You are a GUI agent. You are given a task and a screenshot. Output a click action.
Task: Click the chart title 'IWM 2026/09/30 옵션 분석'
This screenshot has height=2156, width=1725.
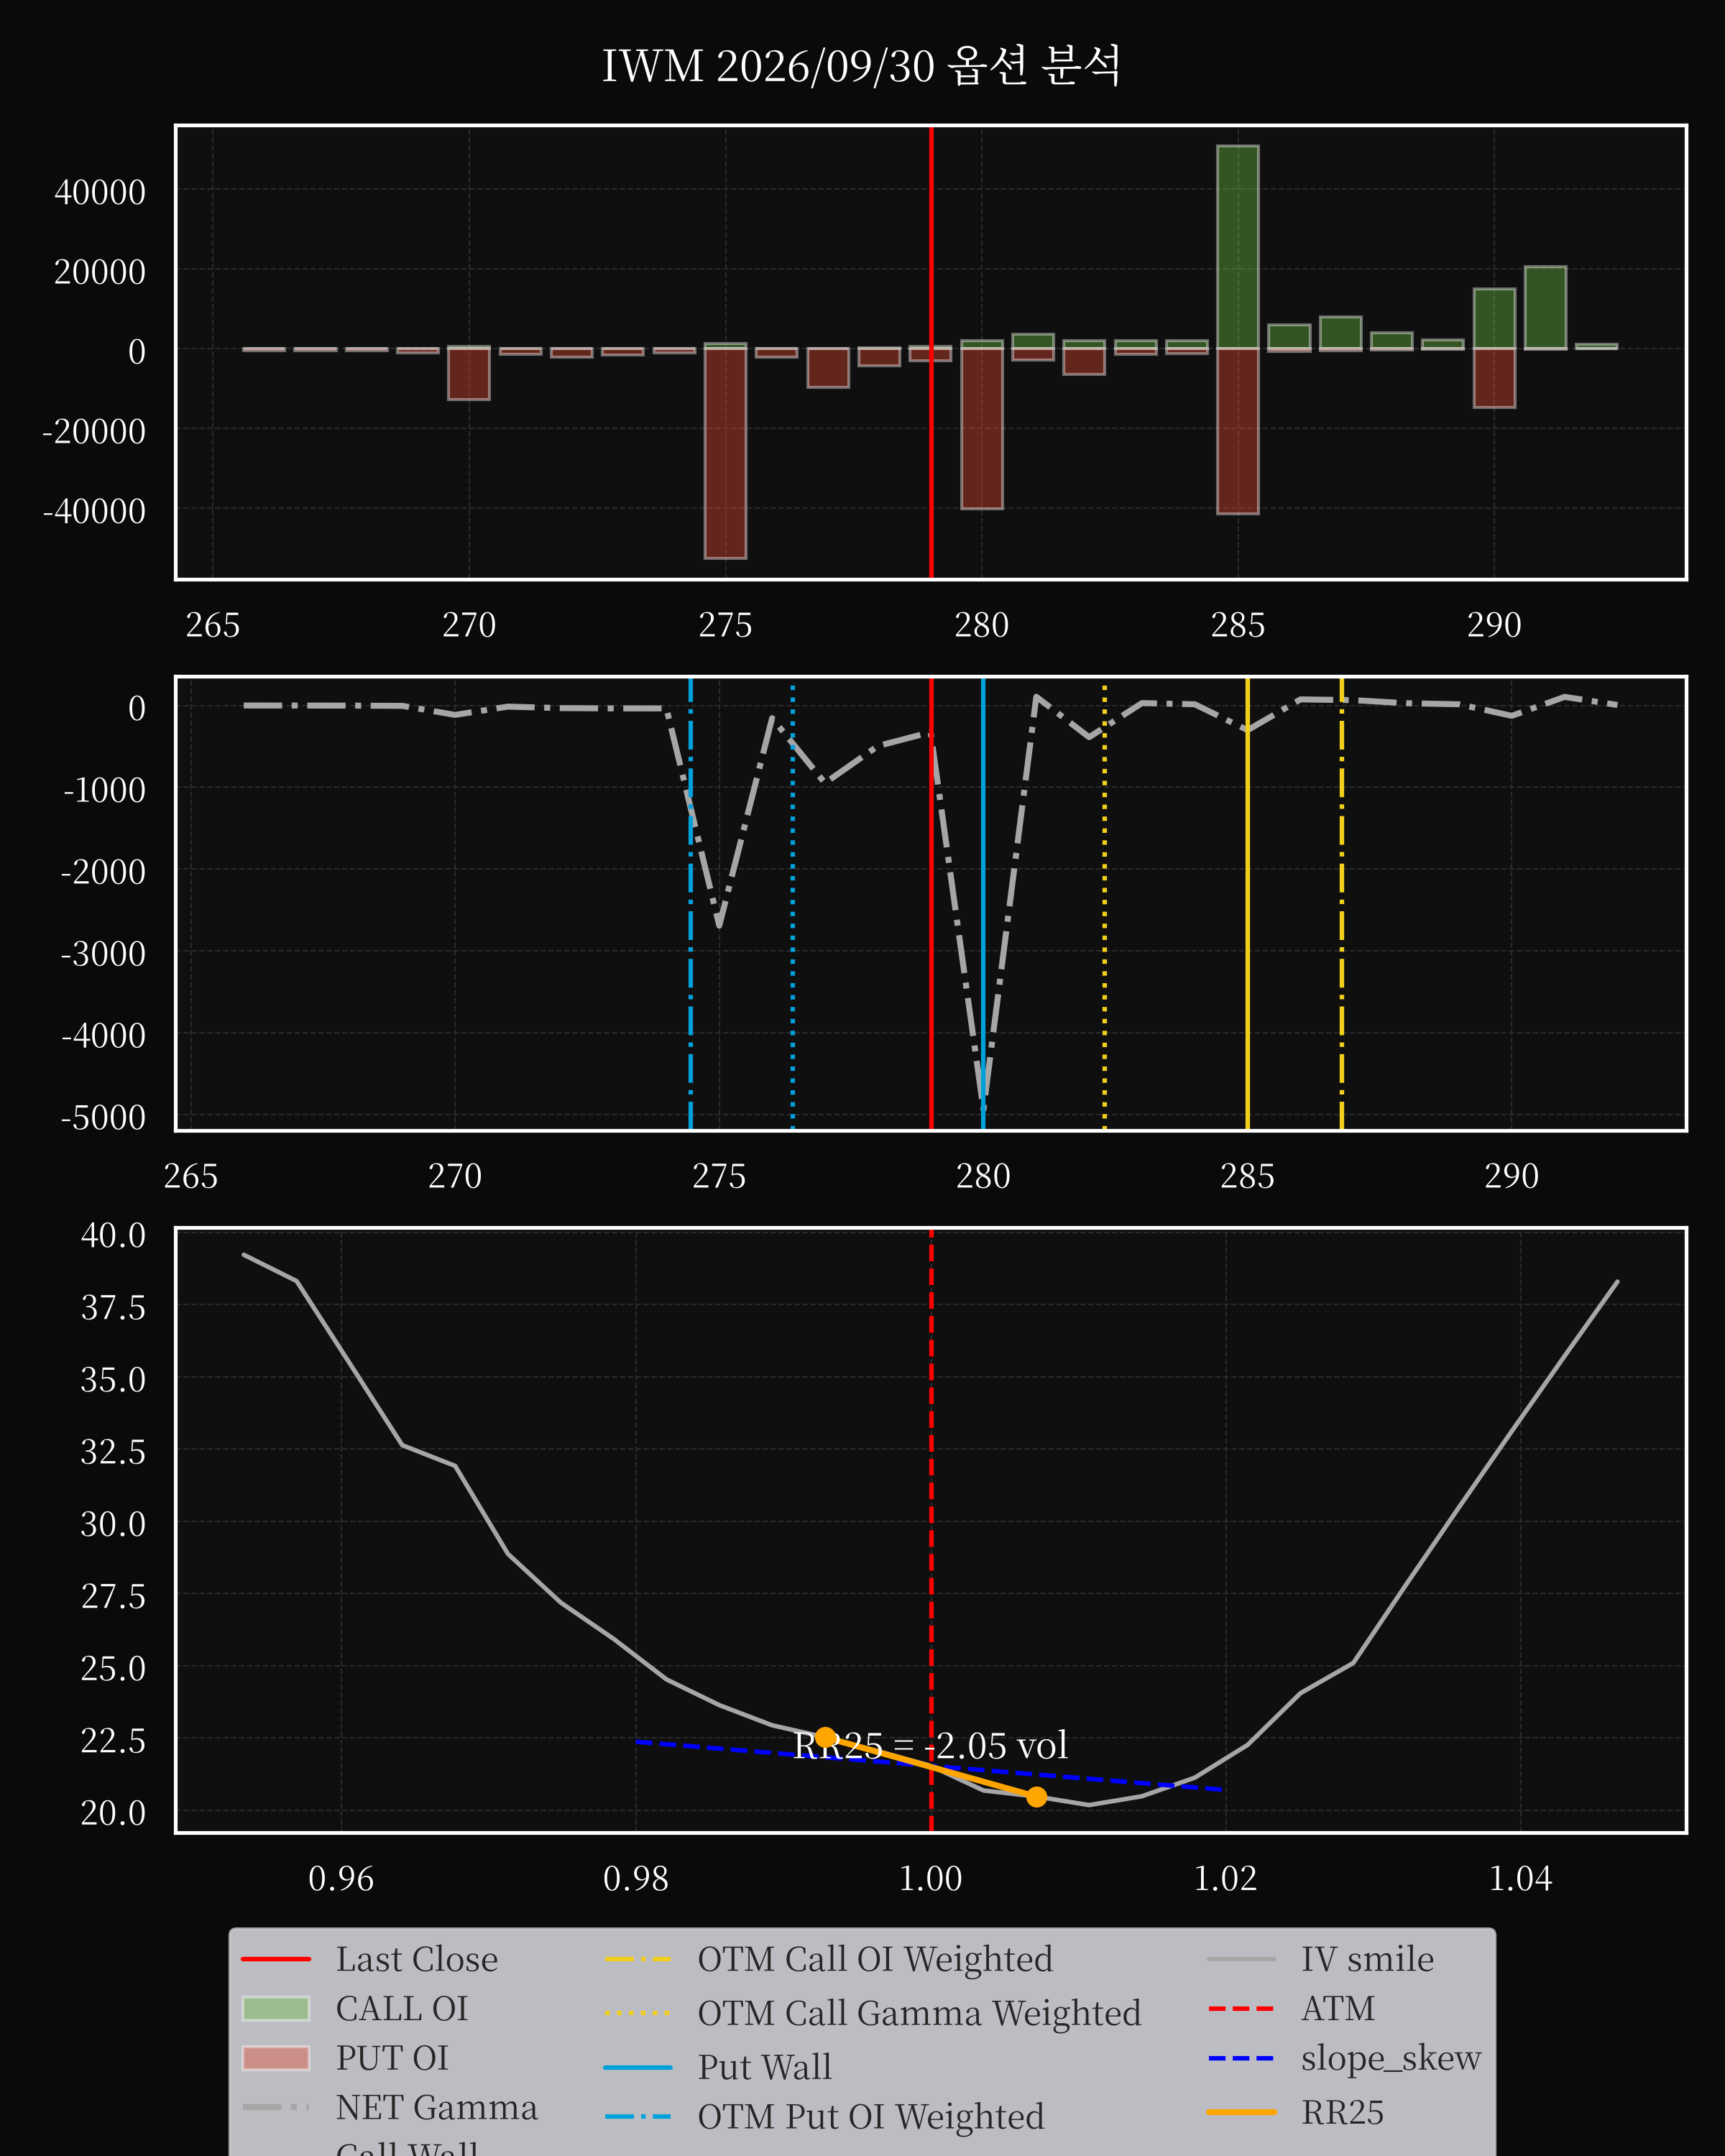(861, 66)
